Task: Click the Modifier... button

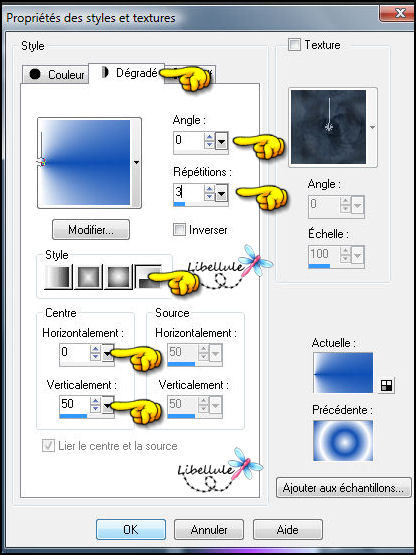Action: pos(91,230)
